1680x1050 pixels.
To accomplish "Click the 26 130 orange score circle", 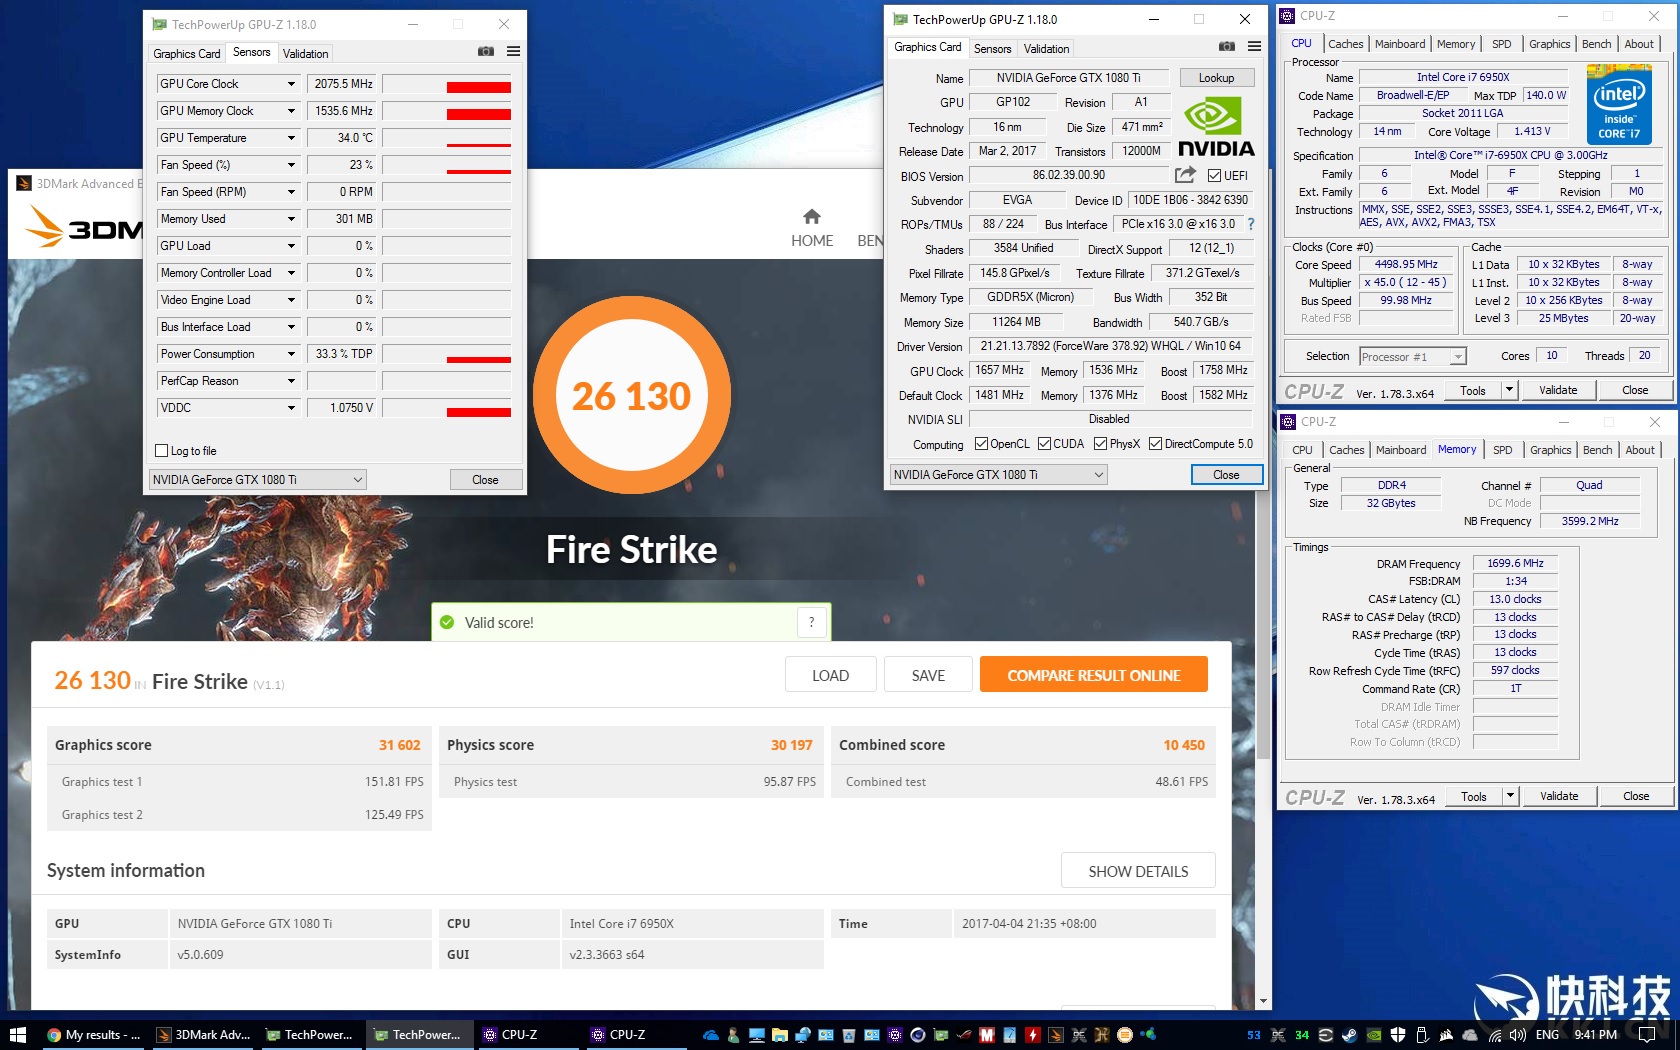I will click(632, 396).
